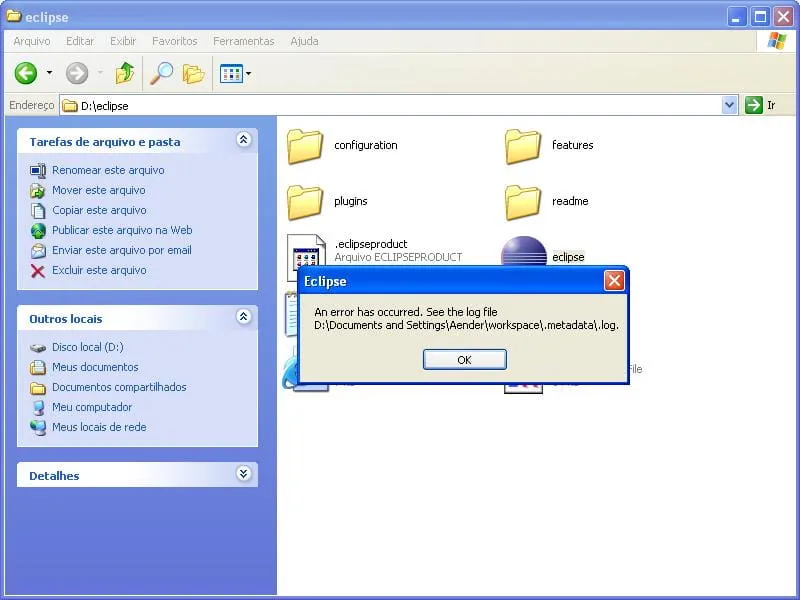Open the Search magnifier tool
This screenshot has width=800, height=600.
click(161, 73)
